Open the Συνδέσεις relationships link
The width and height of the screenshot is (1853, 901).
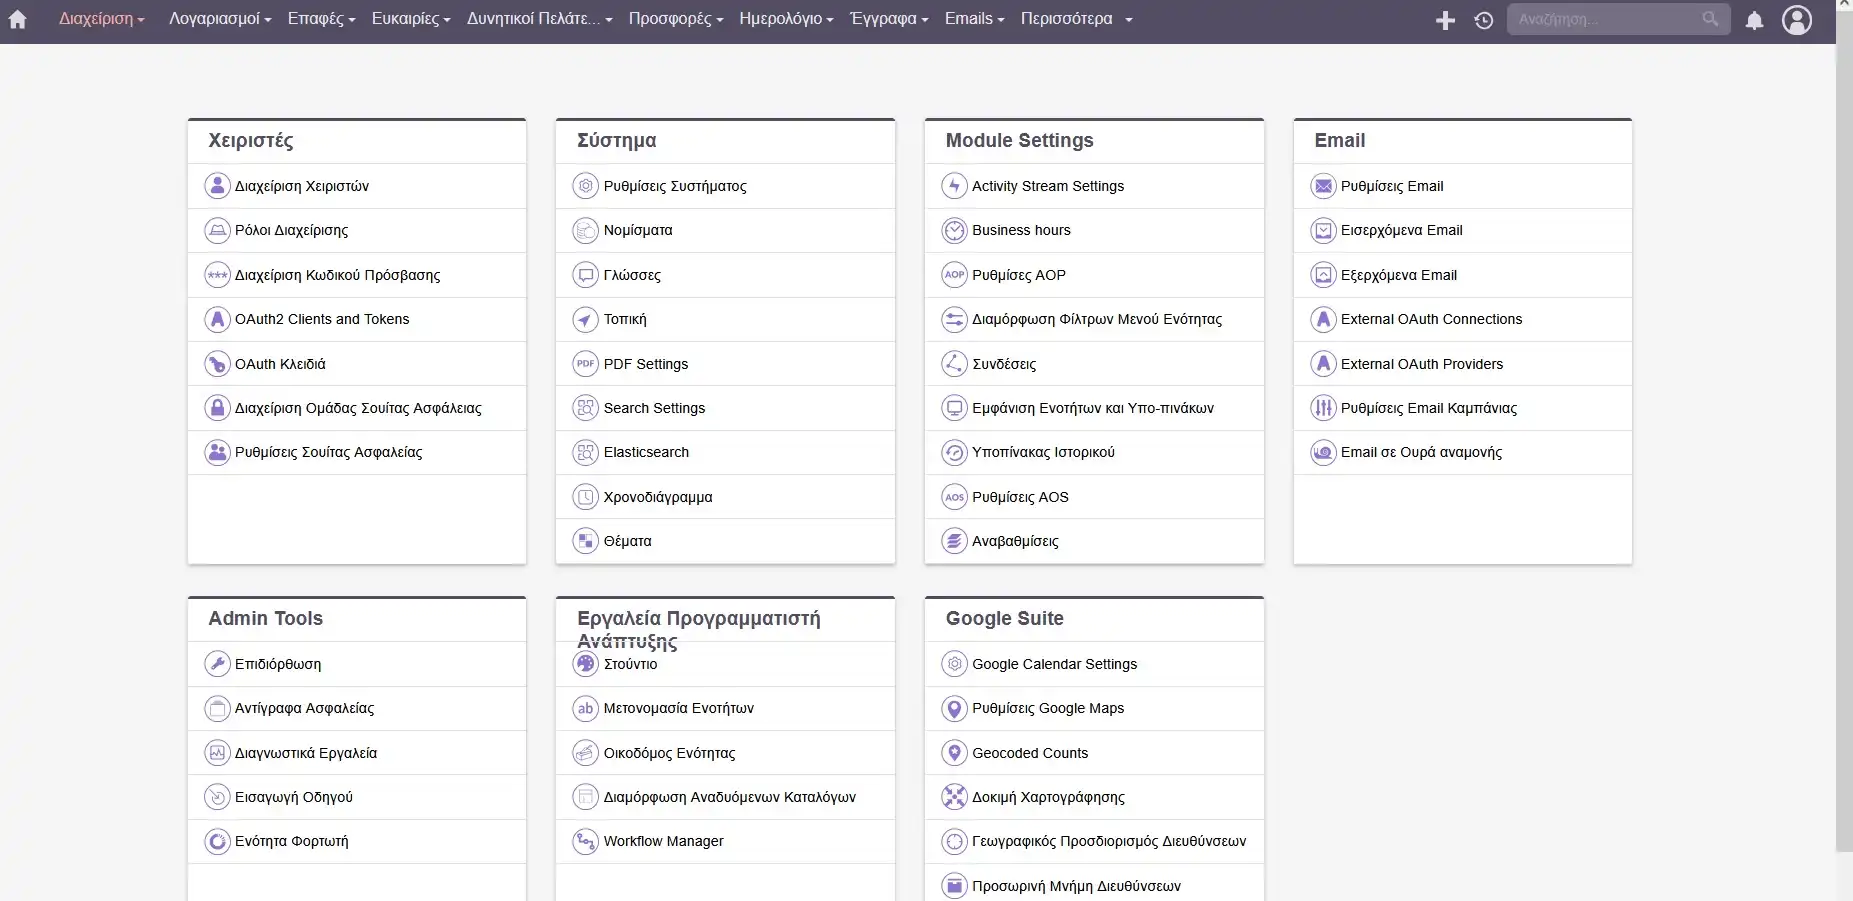pyautogui.click(x=1004, y=364)
